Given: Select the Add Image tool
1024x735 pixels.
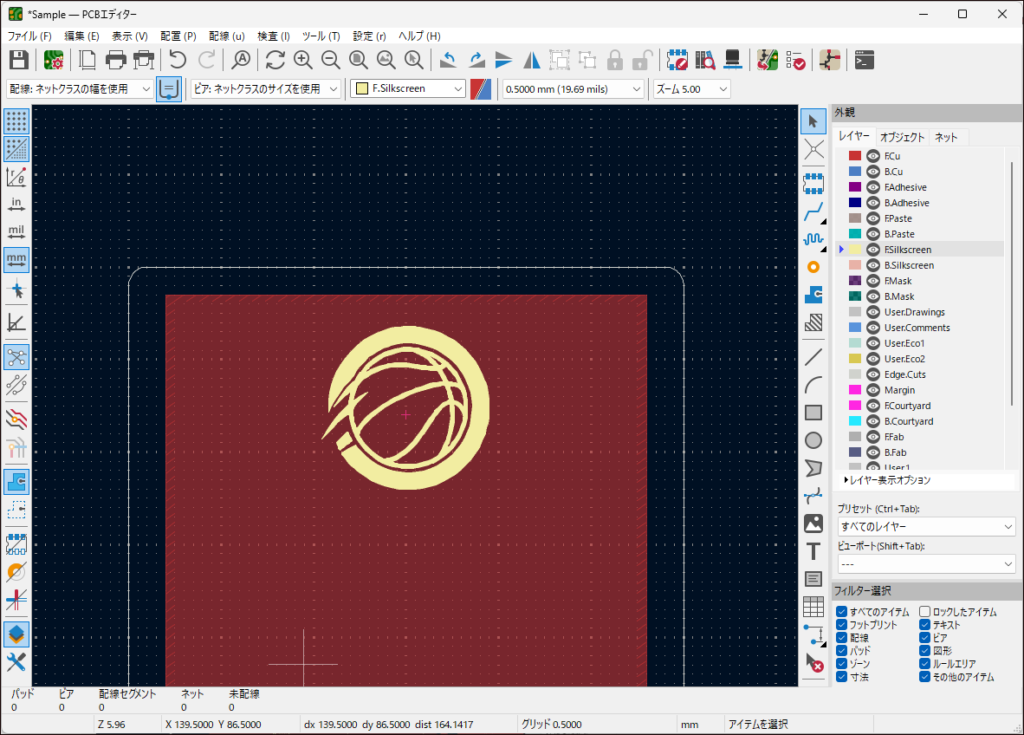Looking at the screenshot, I should pyautogui.click(x=814, y=523).
